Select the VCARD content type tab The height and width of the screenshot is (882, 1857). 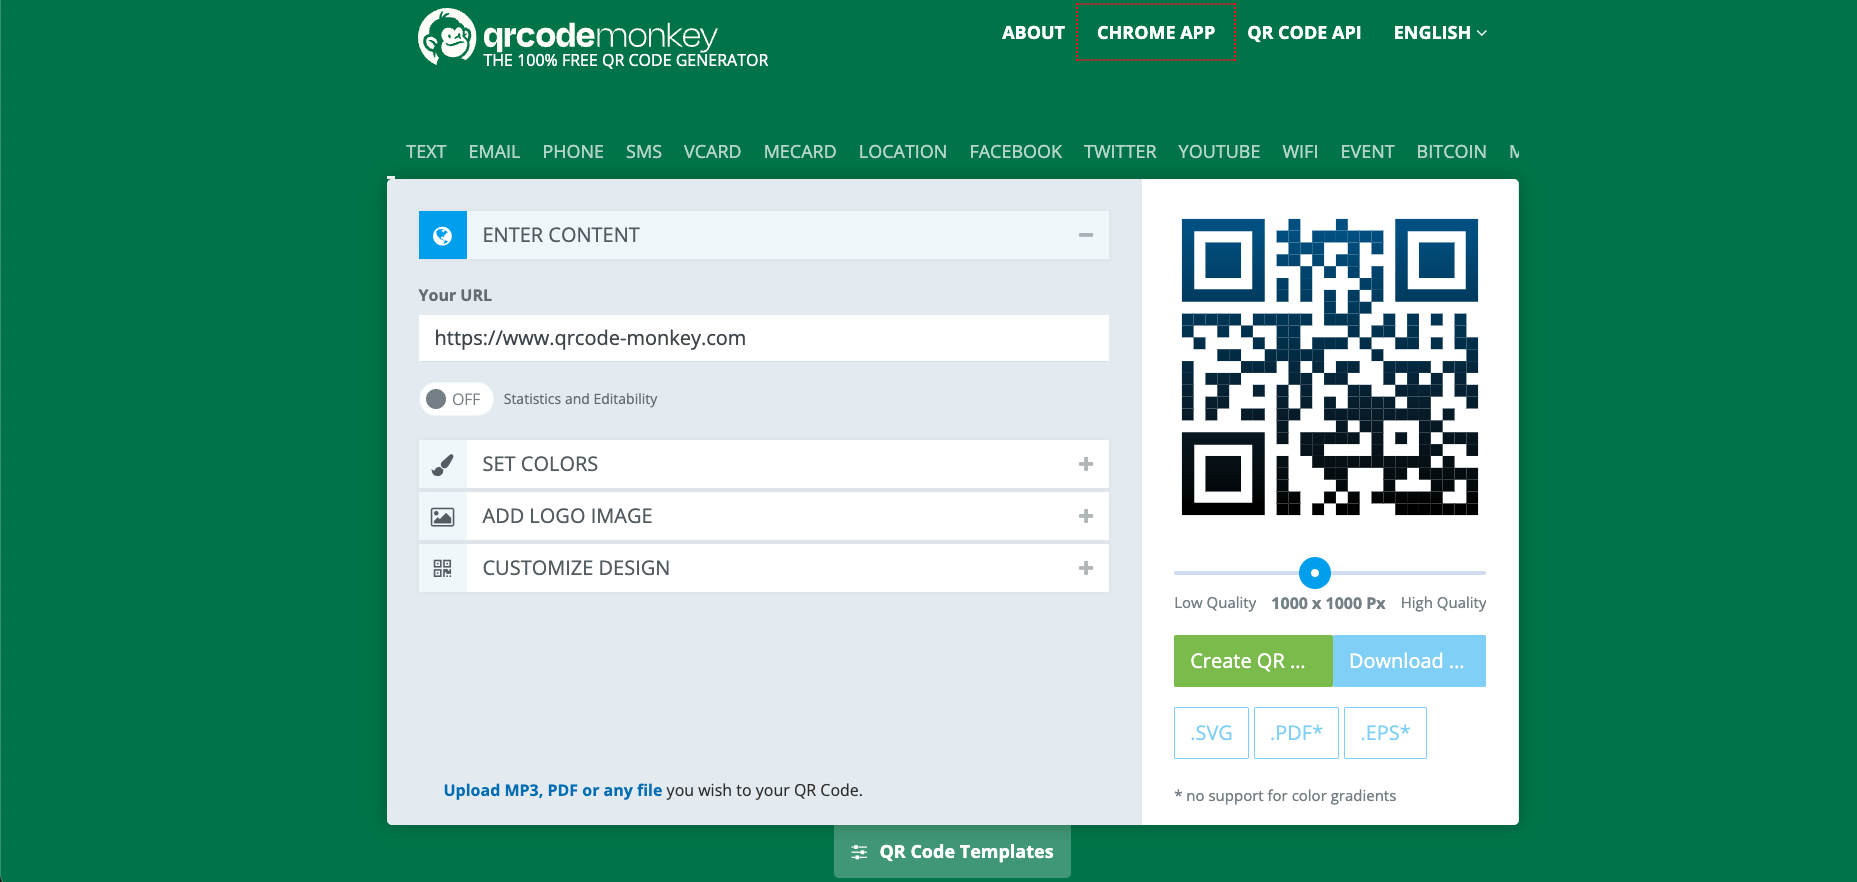712,152
